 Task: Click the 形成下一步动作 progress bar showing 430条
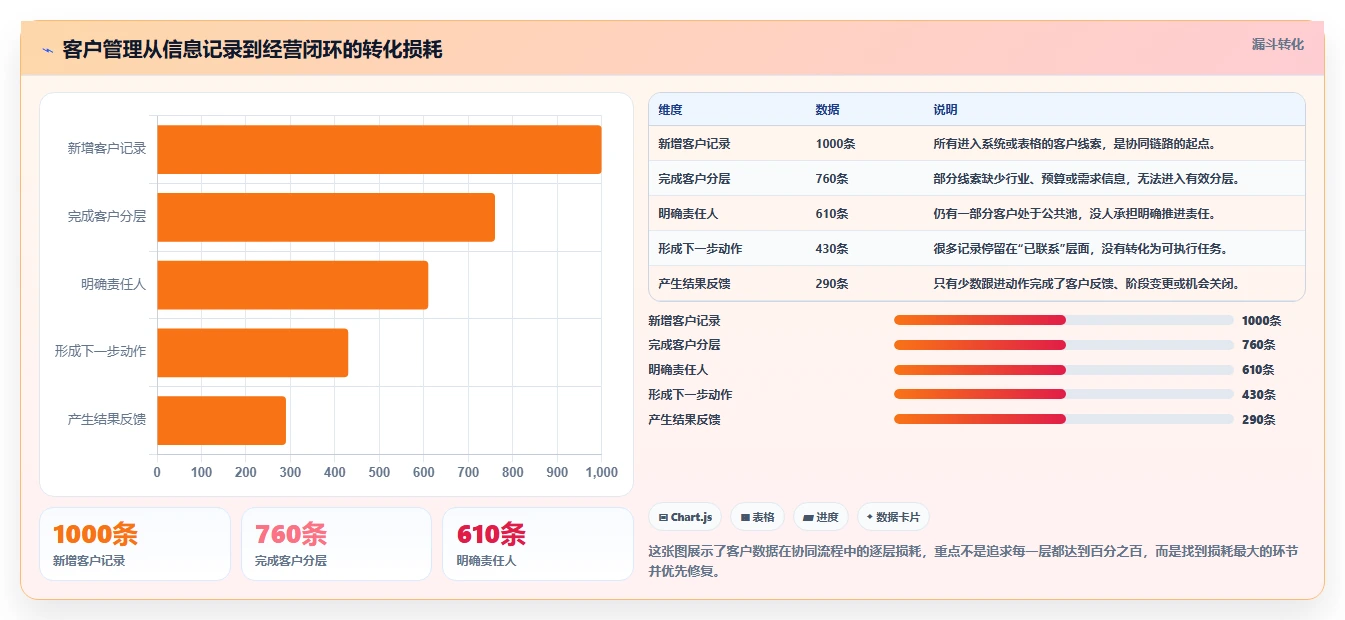(x=1063, y=395)
